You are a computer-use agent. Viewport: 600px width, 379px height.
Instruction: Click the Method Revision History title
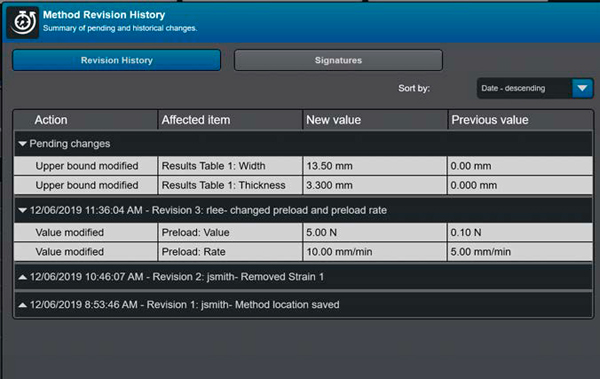pos(104,15)
